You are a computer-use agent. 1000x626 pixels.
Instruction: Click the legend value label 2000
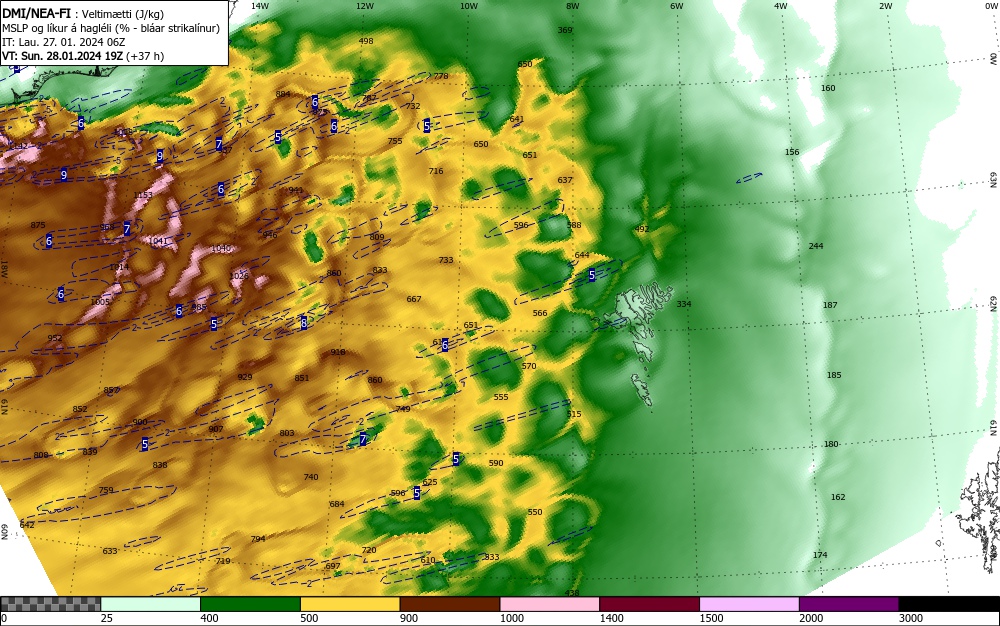811,618
